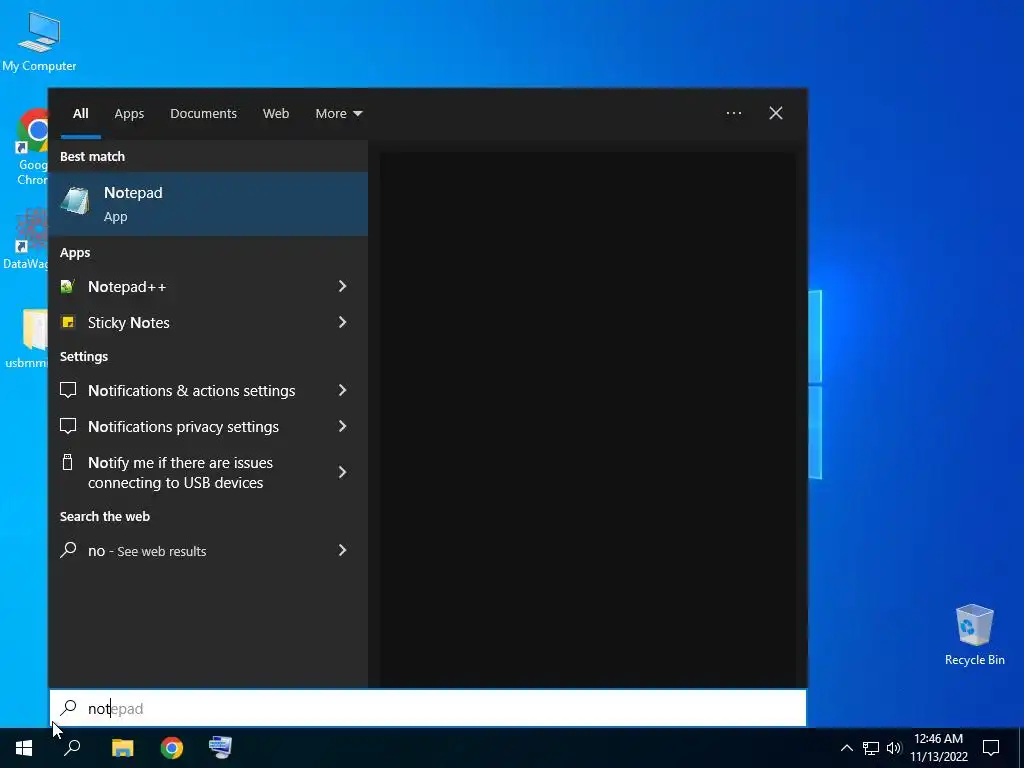Image resolution: width=1024 pixels, height=768 pixels.
Task: Select the Recycle Bin desktop icon
Action: [974, 635]
